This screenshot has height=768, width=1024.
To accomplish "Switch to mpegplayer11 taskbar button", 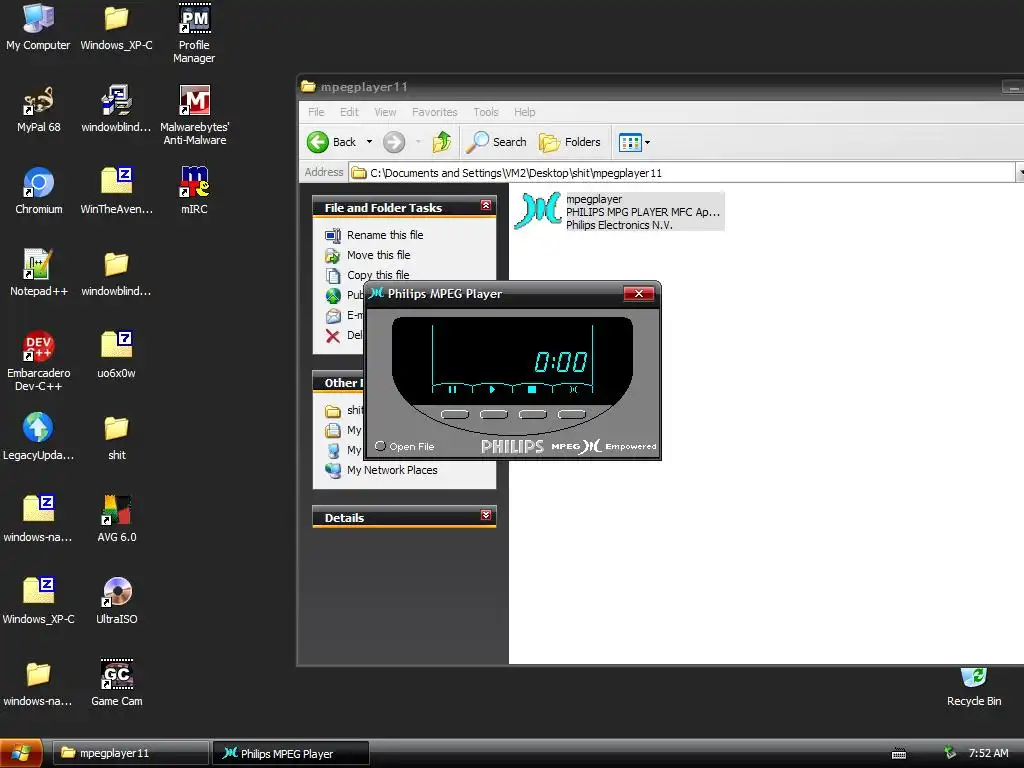I will click(x=131, y=753).
